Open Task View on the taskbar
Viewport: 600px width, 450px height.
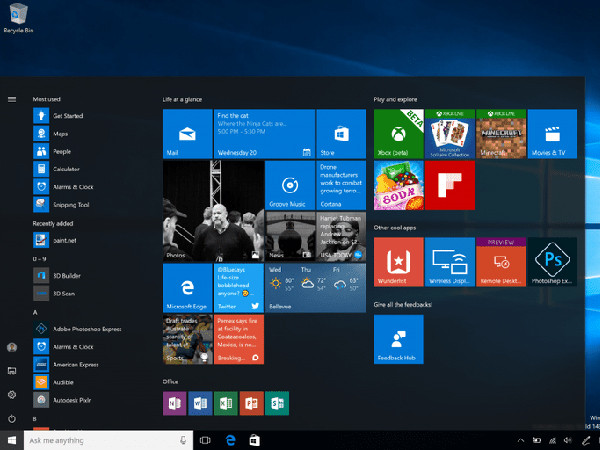[205, 440]
